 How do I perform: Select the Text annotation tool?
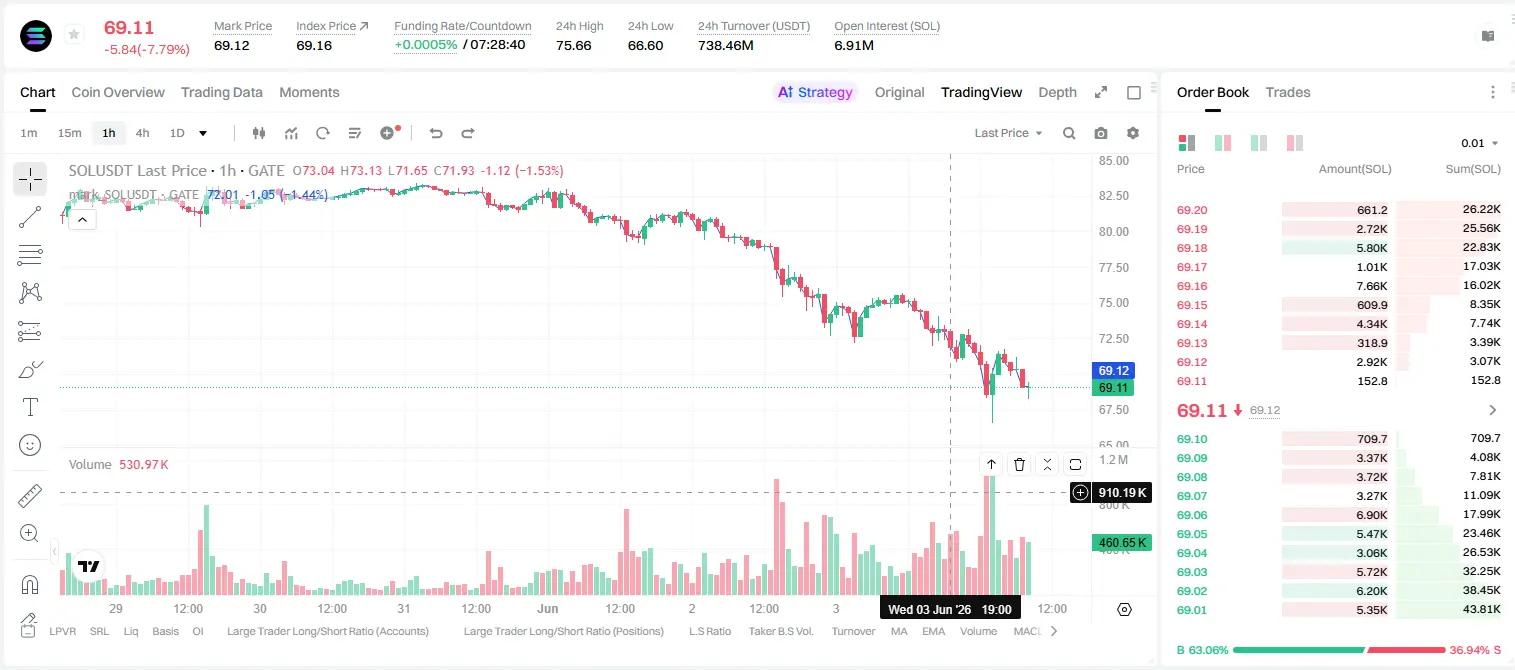click(x=30, y=407)
